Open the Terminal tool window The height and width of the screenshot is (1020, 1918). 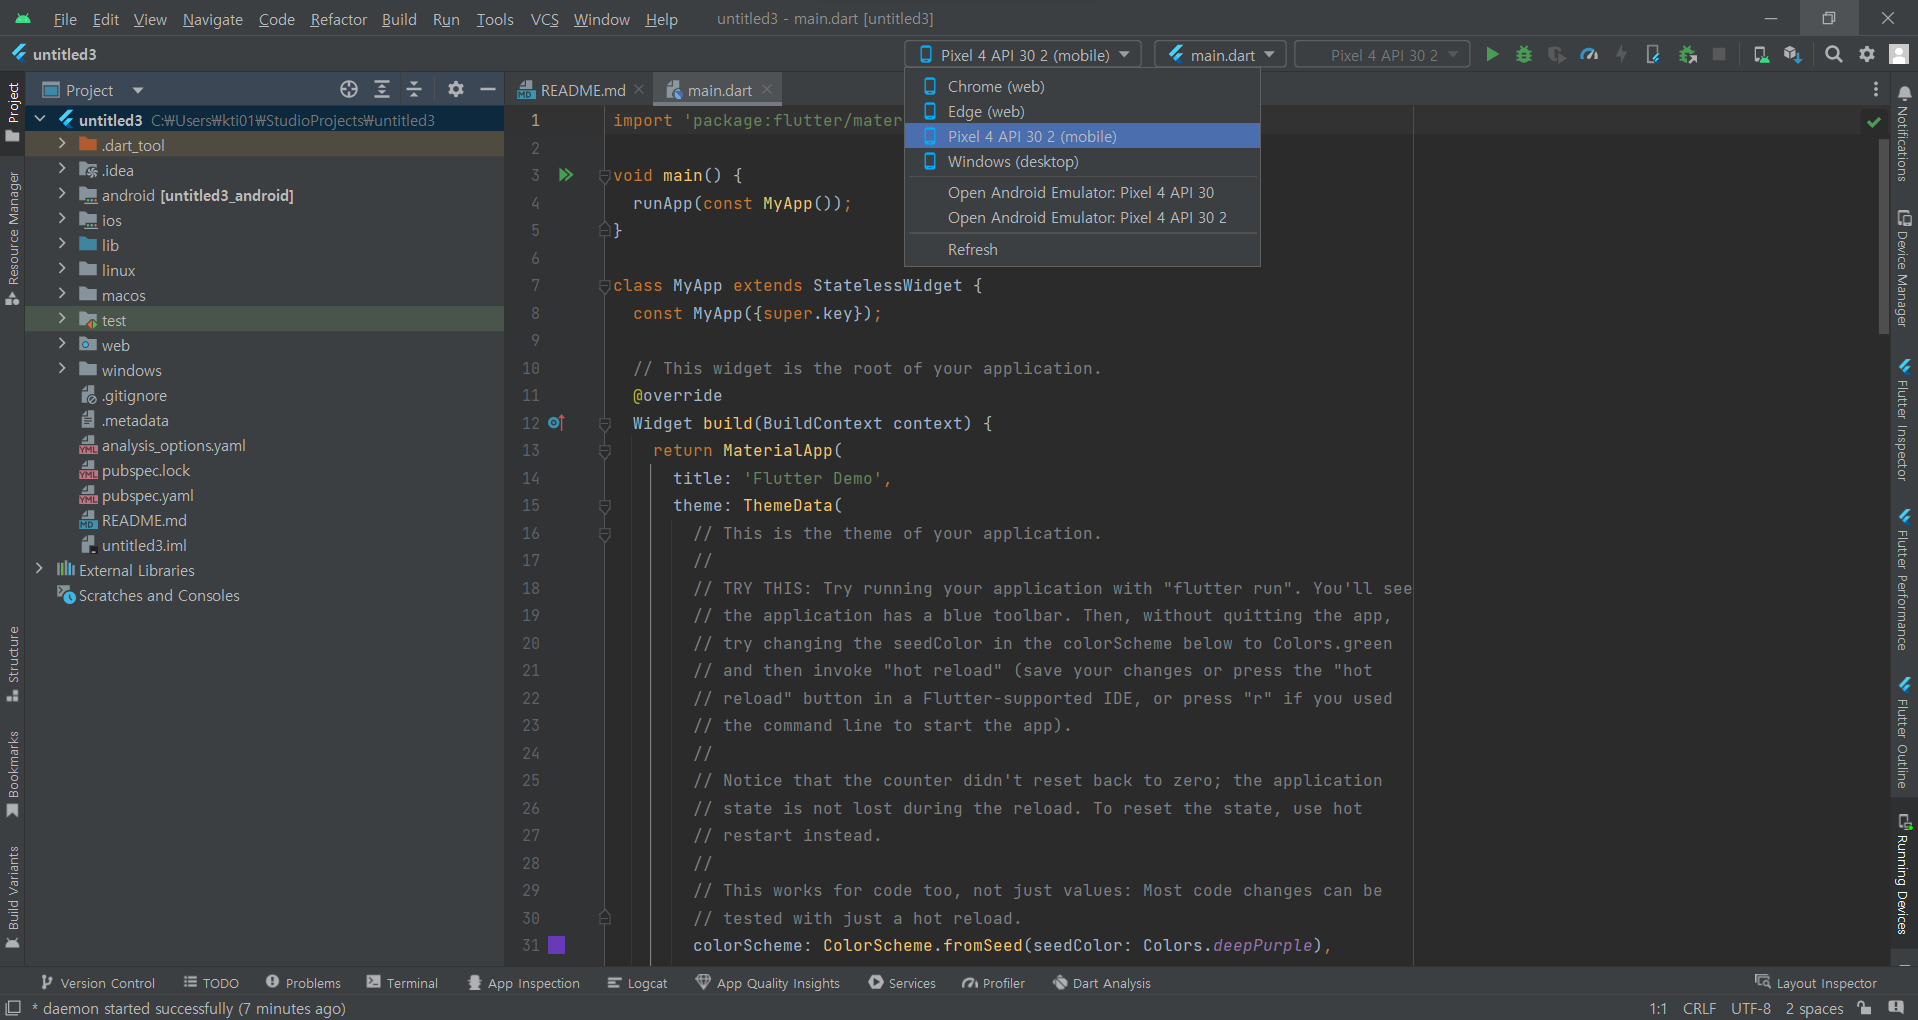click(402, 983)
